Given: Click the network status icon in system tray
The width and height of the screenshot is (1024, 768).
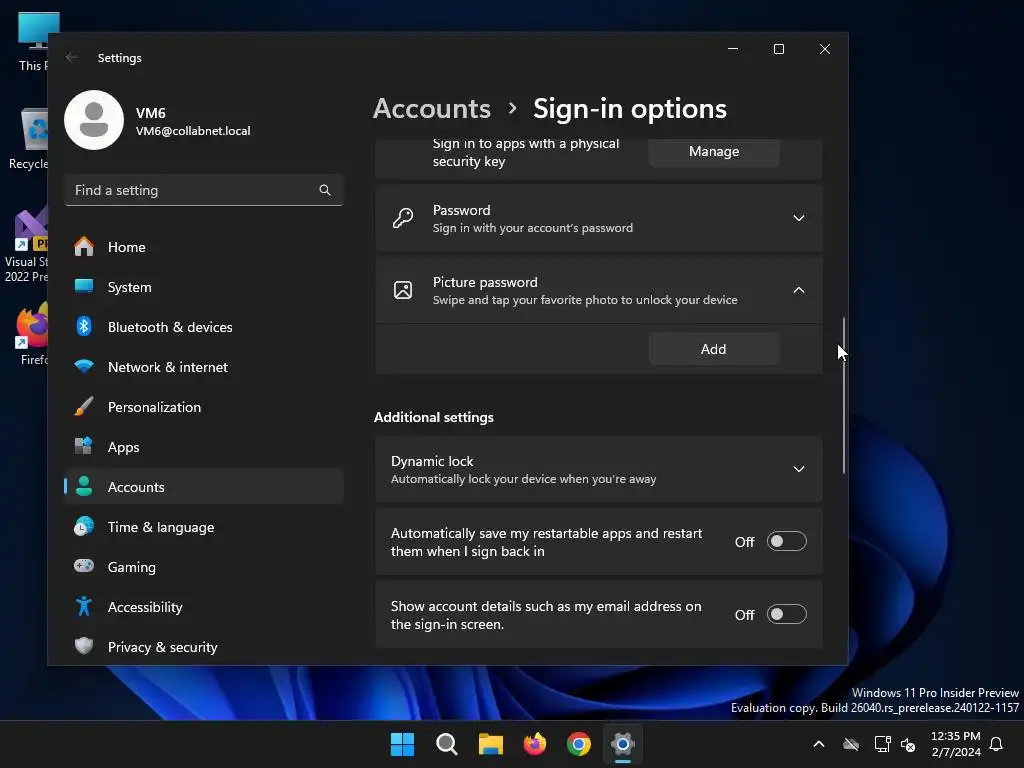Looking at the screenshot, I should point(882,744).
